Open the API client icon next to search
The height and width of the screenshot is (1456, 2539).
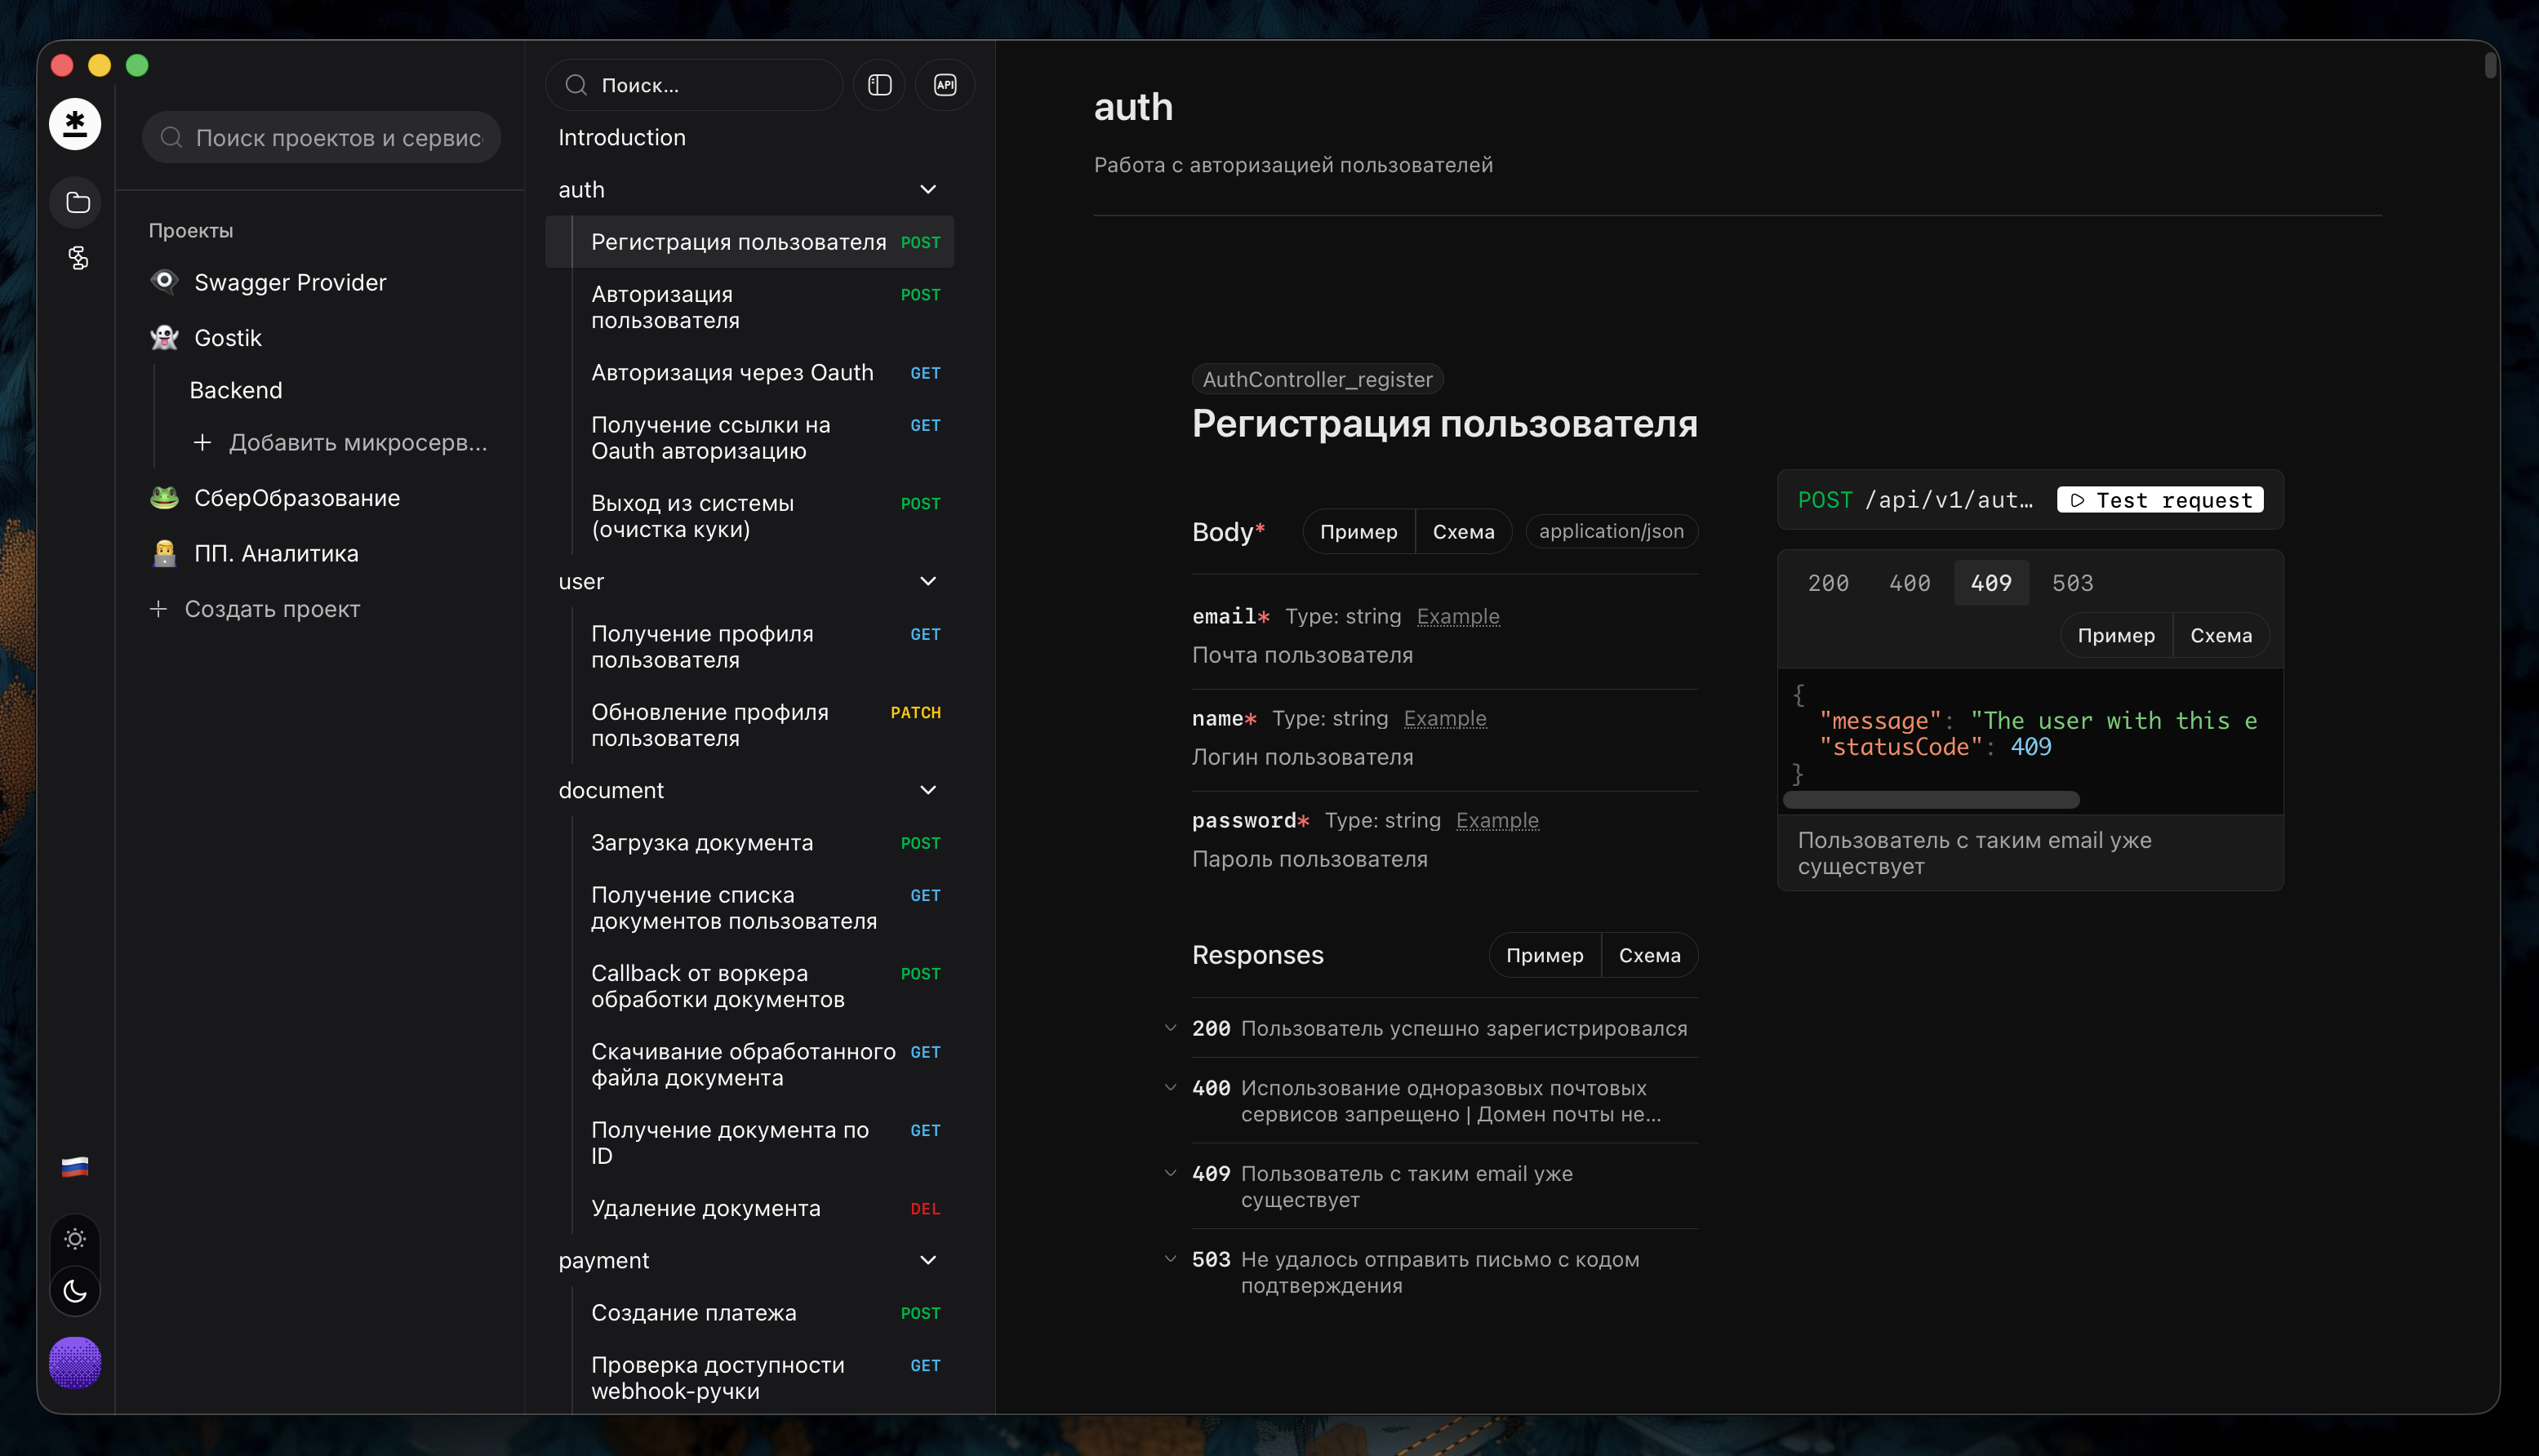click(945, 85)
